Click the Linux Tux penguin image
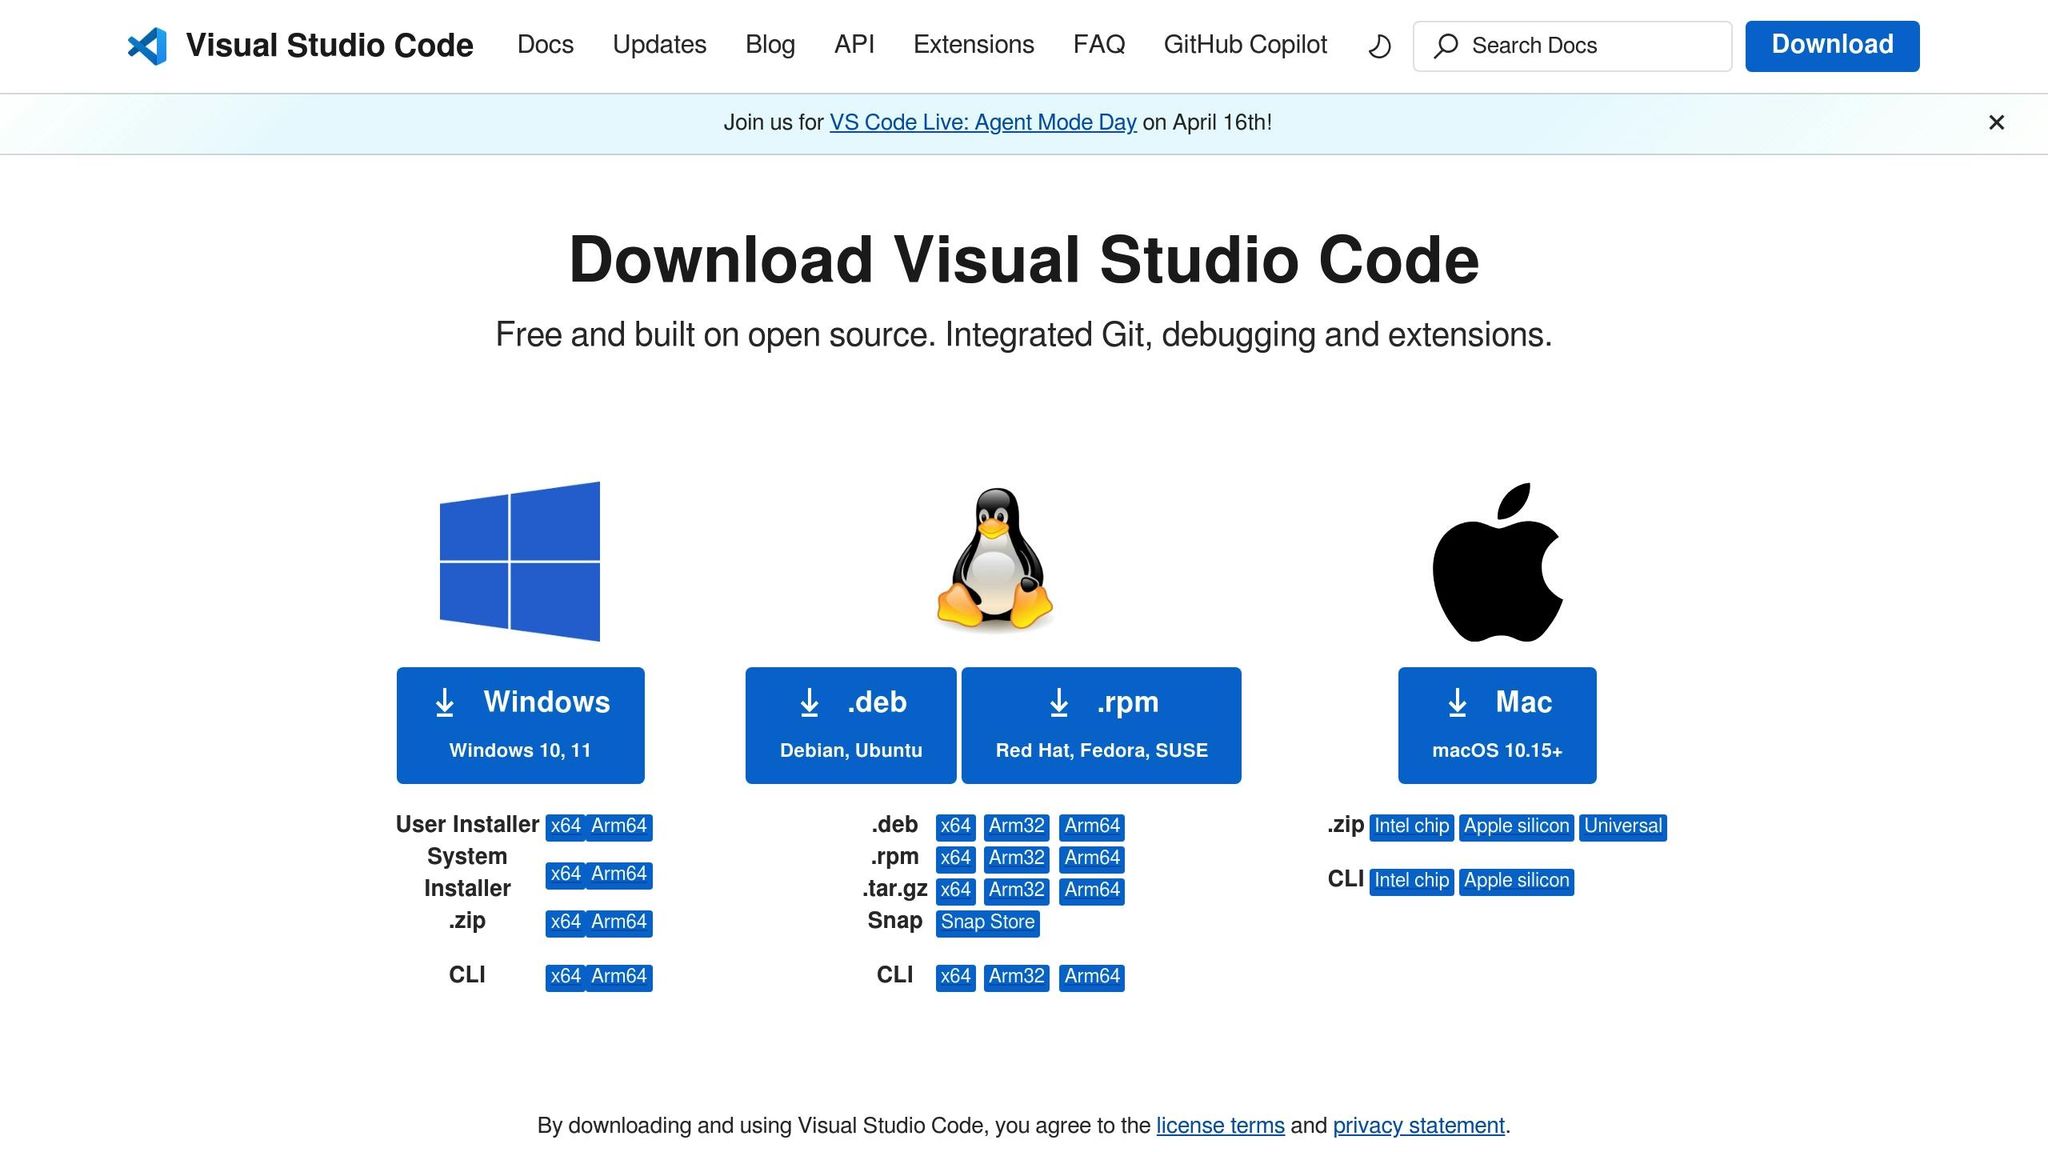The image size is (2048, 1152). tap(995, 559)
